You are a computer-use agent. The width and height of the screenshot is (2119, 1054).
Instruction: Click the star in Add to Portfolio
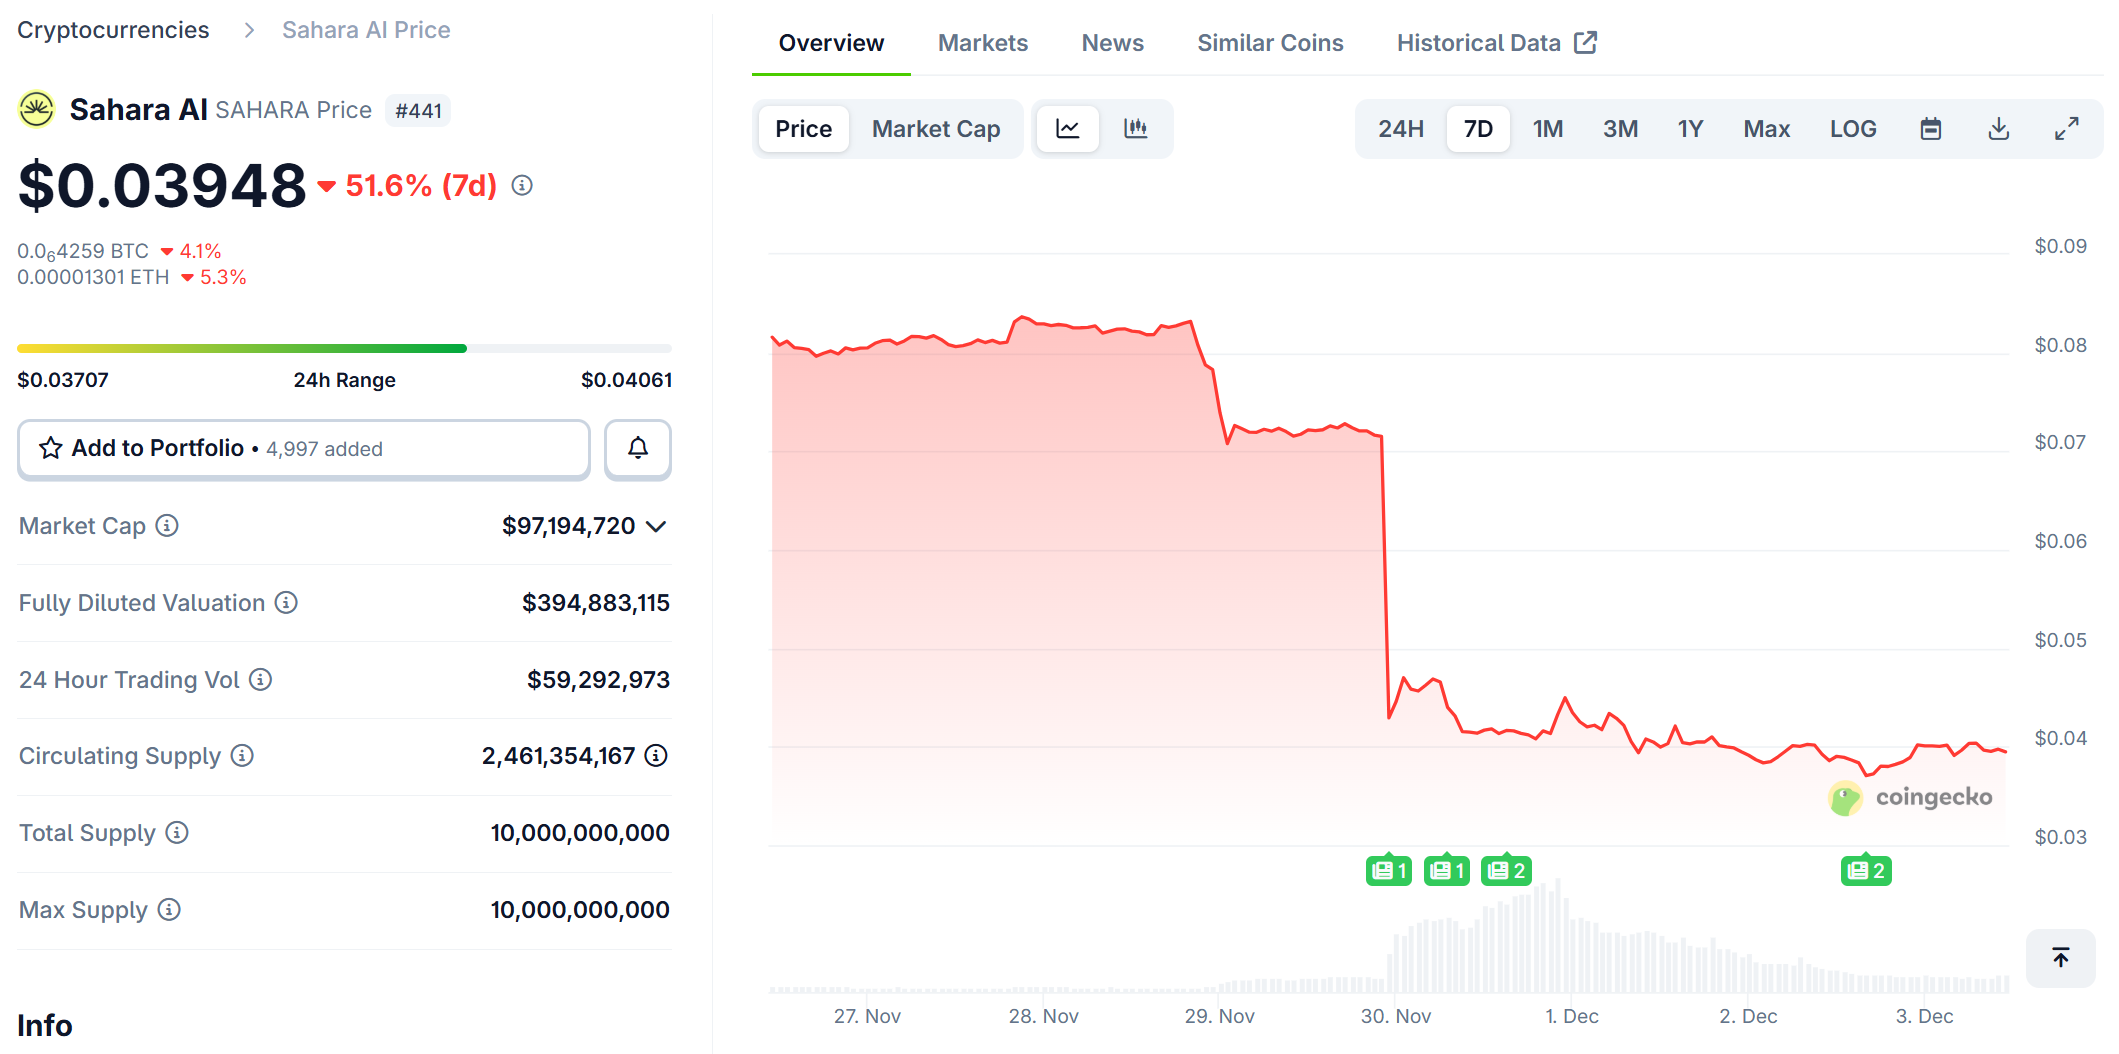click(x=49, y=449)
